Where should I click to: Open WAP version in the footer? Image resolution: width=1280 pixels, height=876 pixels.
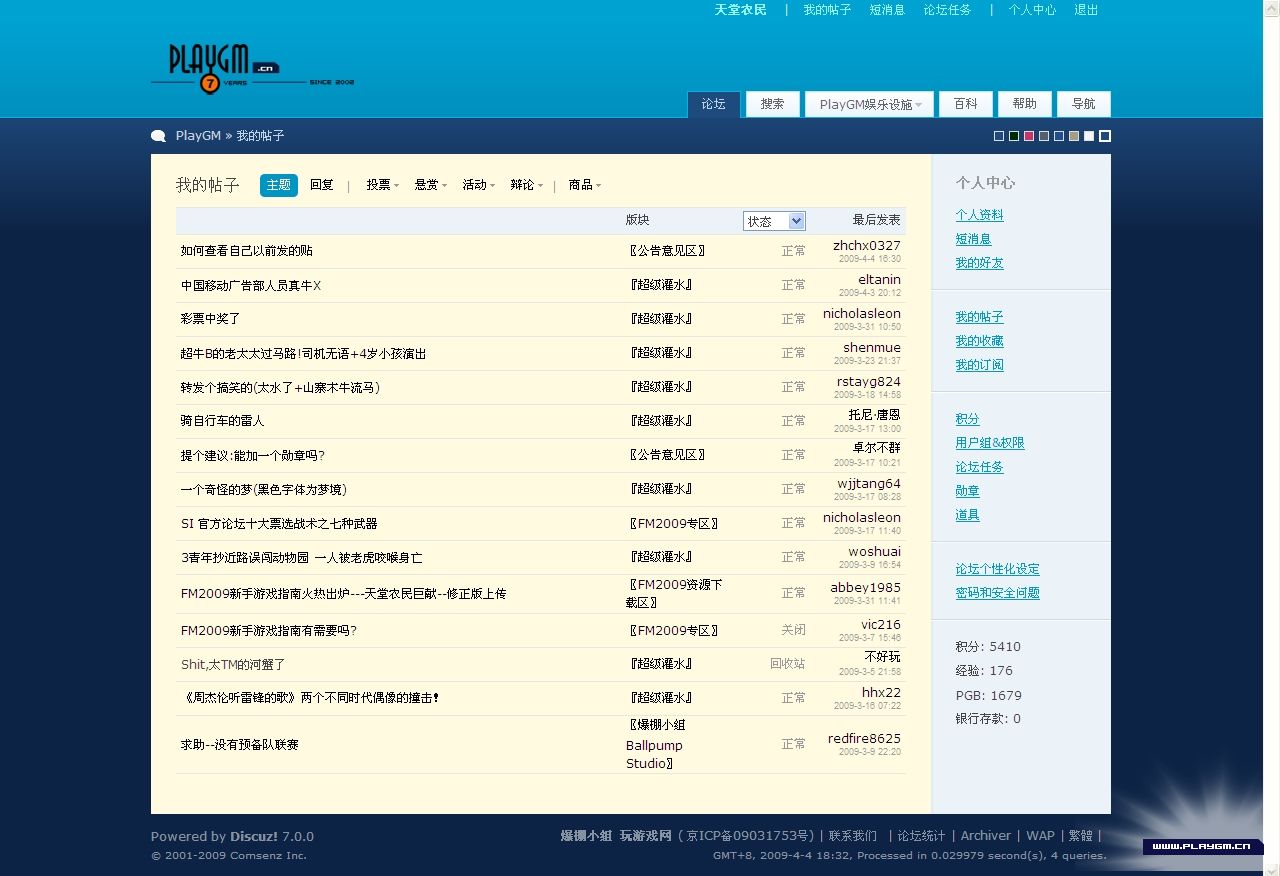(1040, 836)
